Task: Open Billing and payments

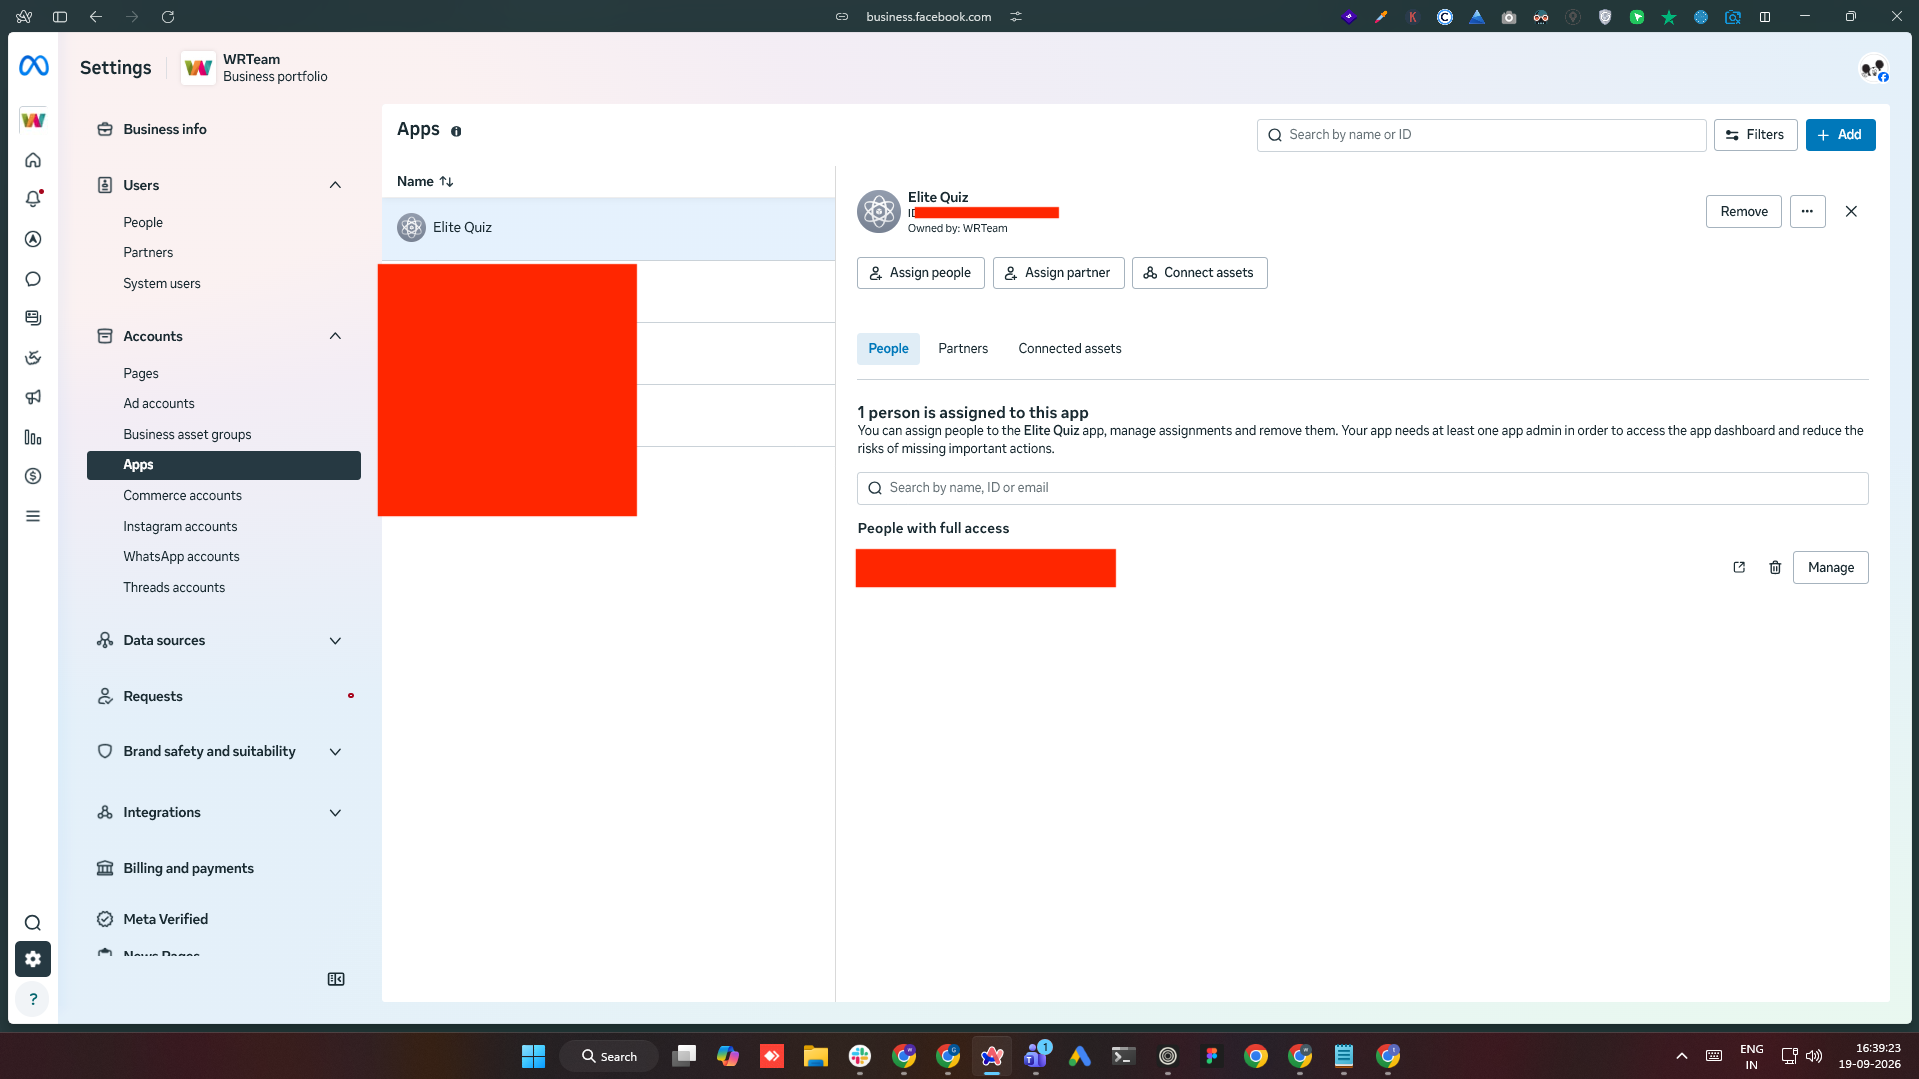Action: point(188,868)
